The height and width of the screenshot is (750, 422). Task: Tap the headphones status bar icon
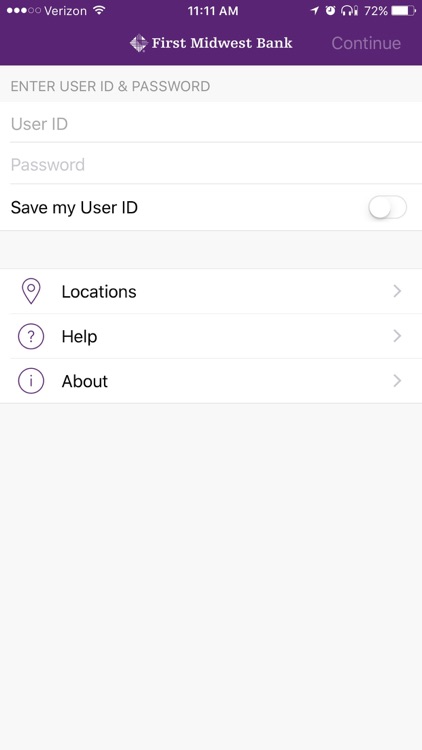coord(349,11)
